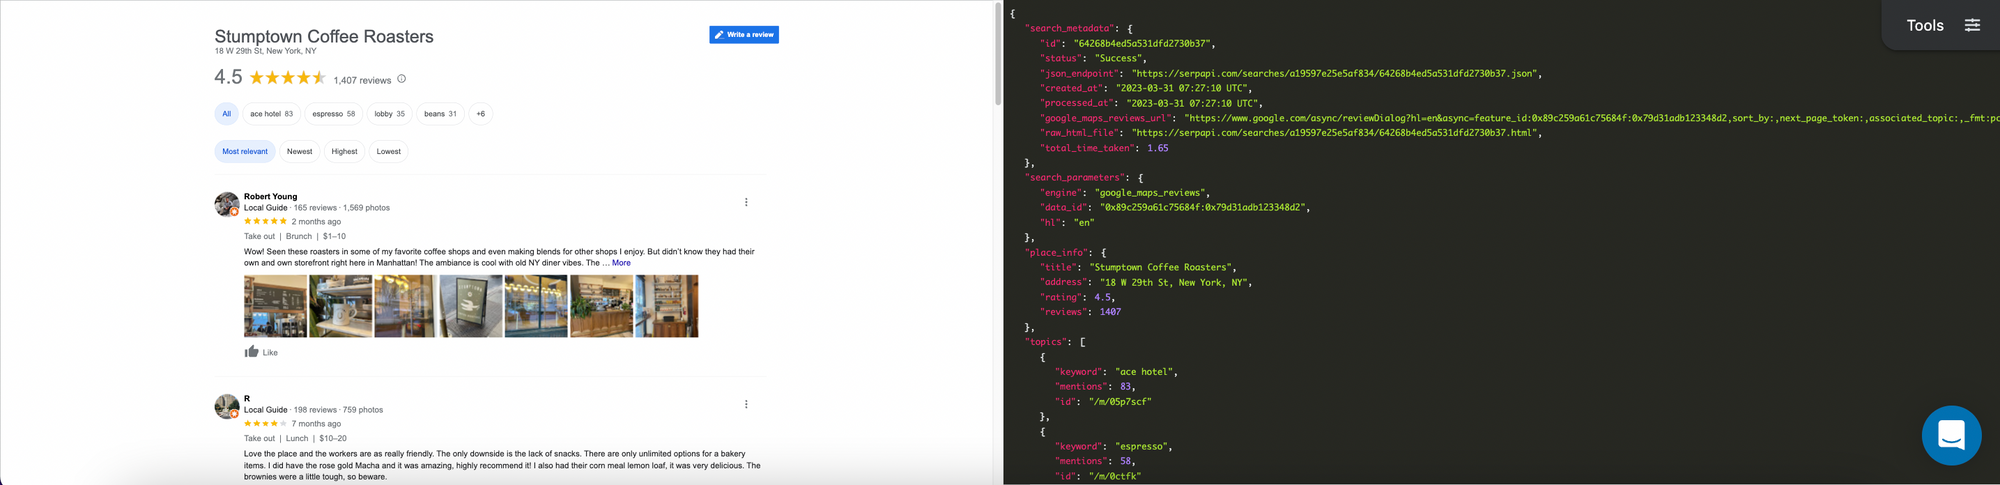Screen dimensions: 2000x485
Task: Open seventh photo in Robert Young's review
Action: (x=667, y=306)
